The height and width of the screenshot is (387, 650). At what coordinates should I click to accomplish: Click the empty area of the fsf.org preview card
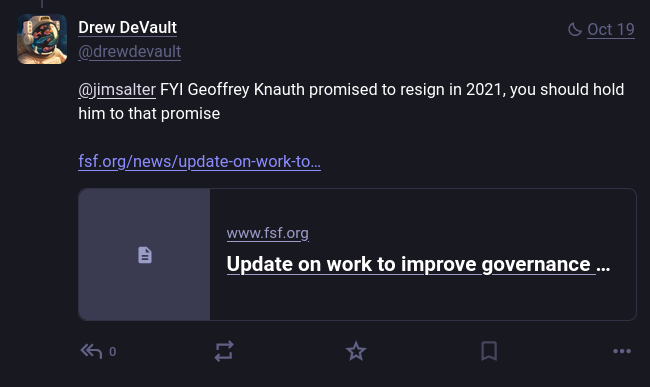click(423, 298)
